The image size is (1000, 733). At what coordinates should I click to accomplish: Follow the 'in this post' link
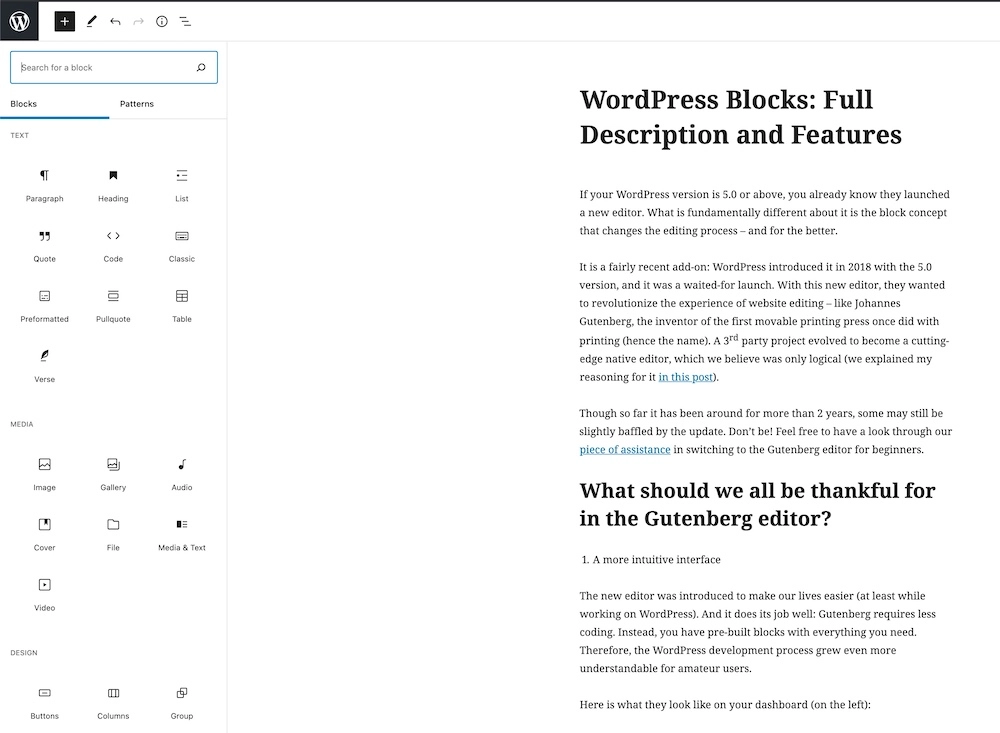pyautogui.click(x=686, y=377)
